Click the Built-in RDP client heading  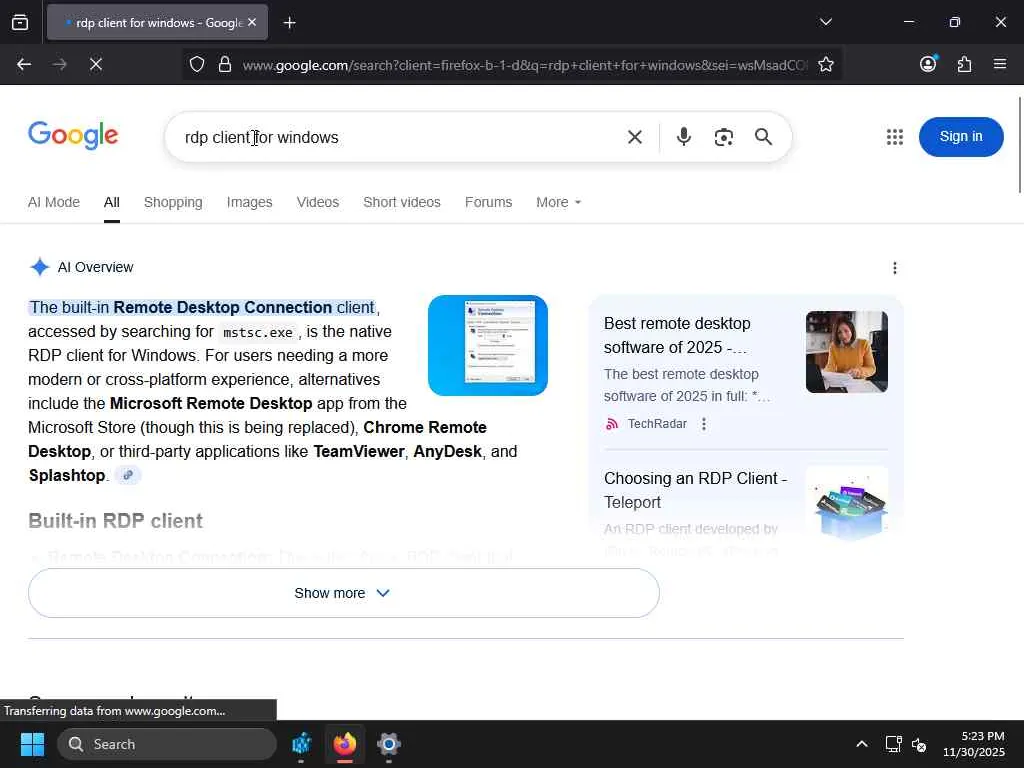coord(116,521)
